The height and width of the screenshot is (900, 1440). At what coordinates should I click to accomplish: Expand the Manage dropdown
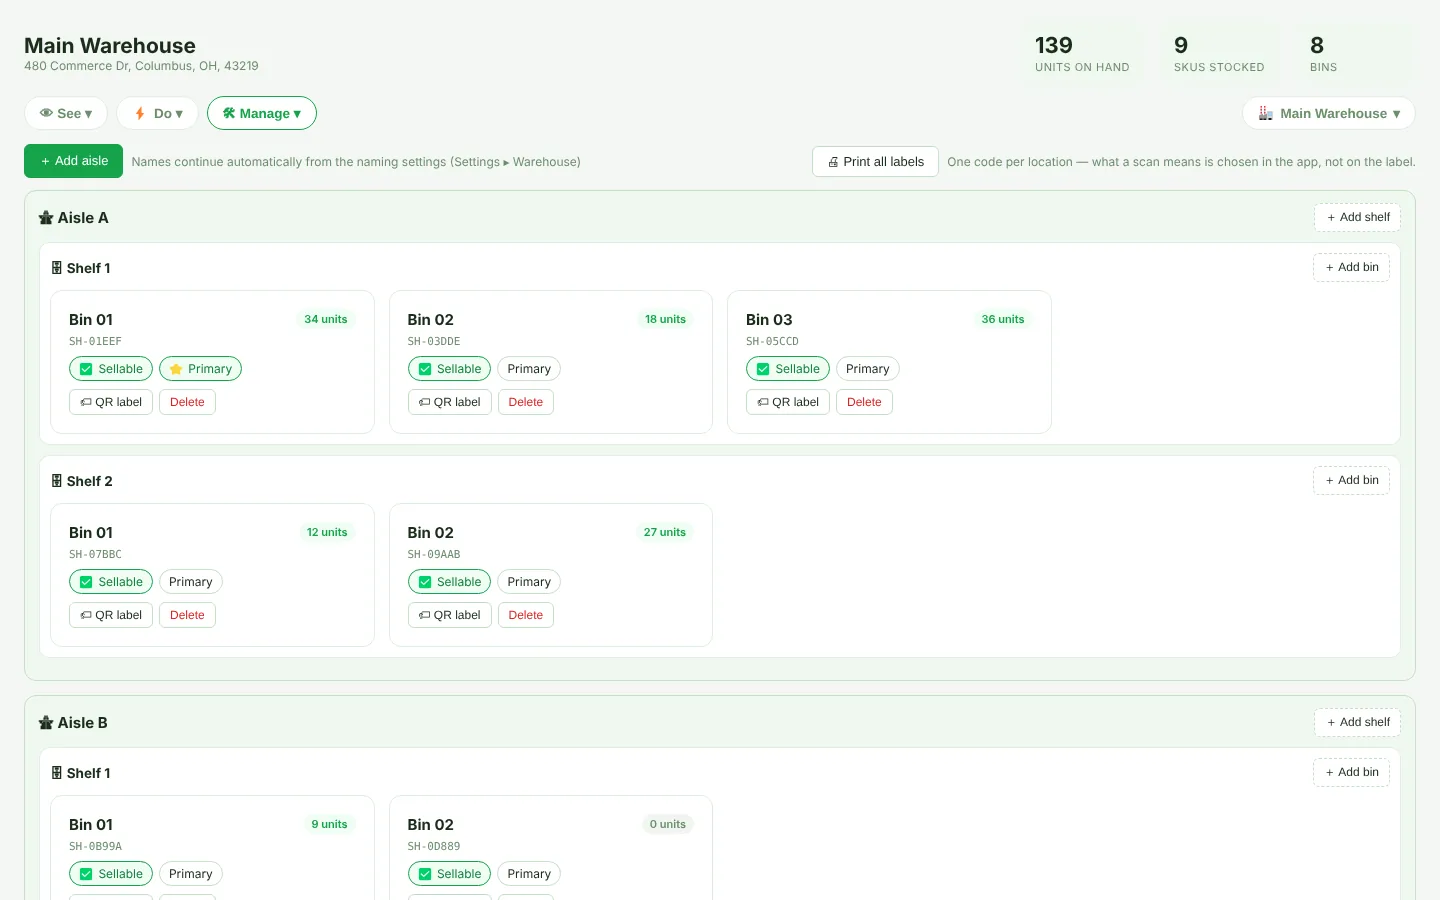pos(262,114)
